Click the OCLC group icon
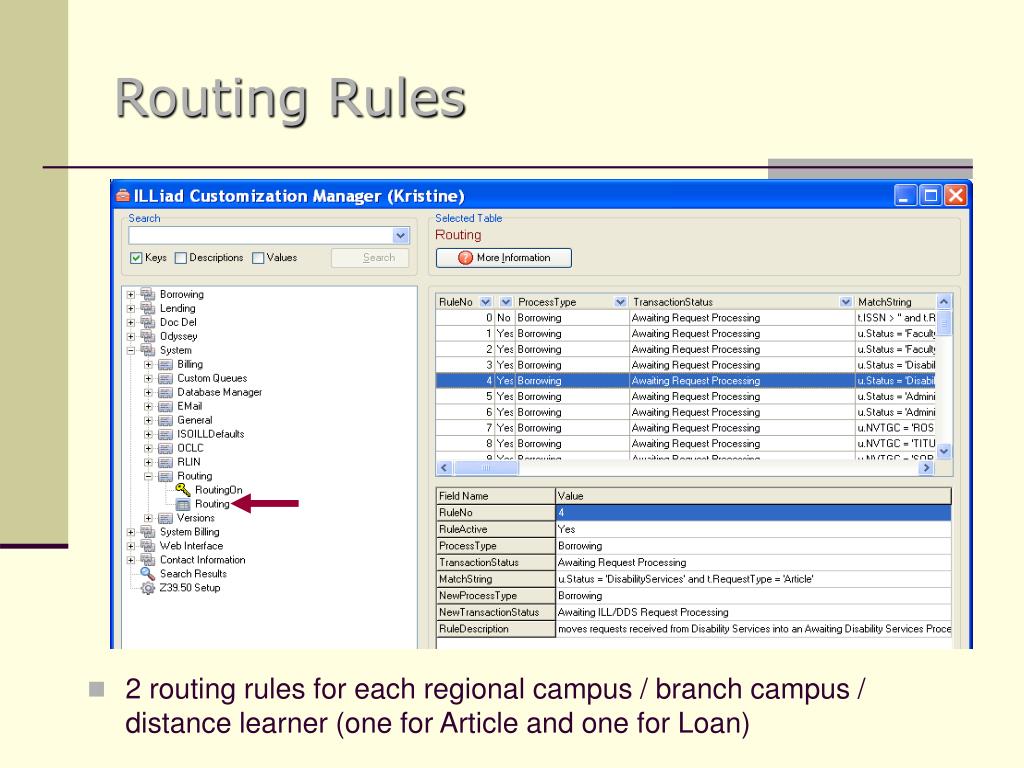 [166, 448]
